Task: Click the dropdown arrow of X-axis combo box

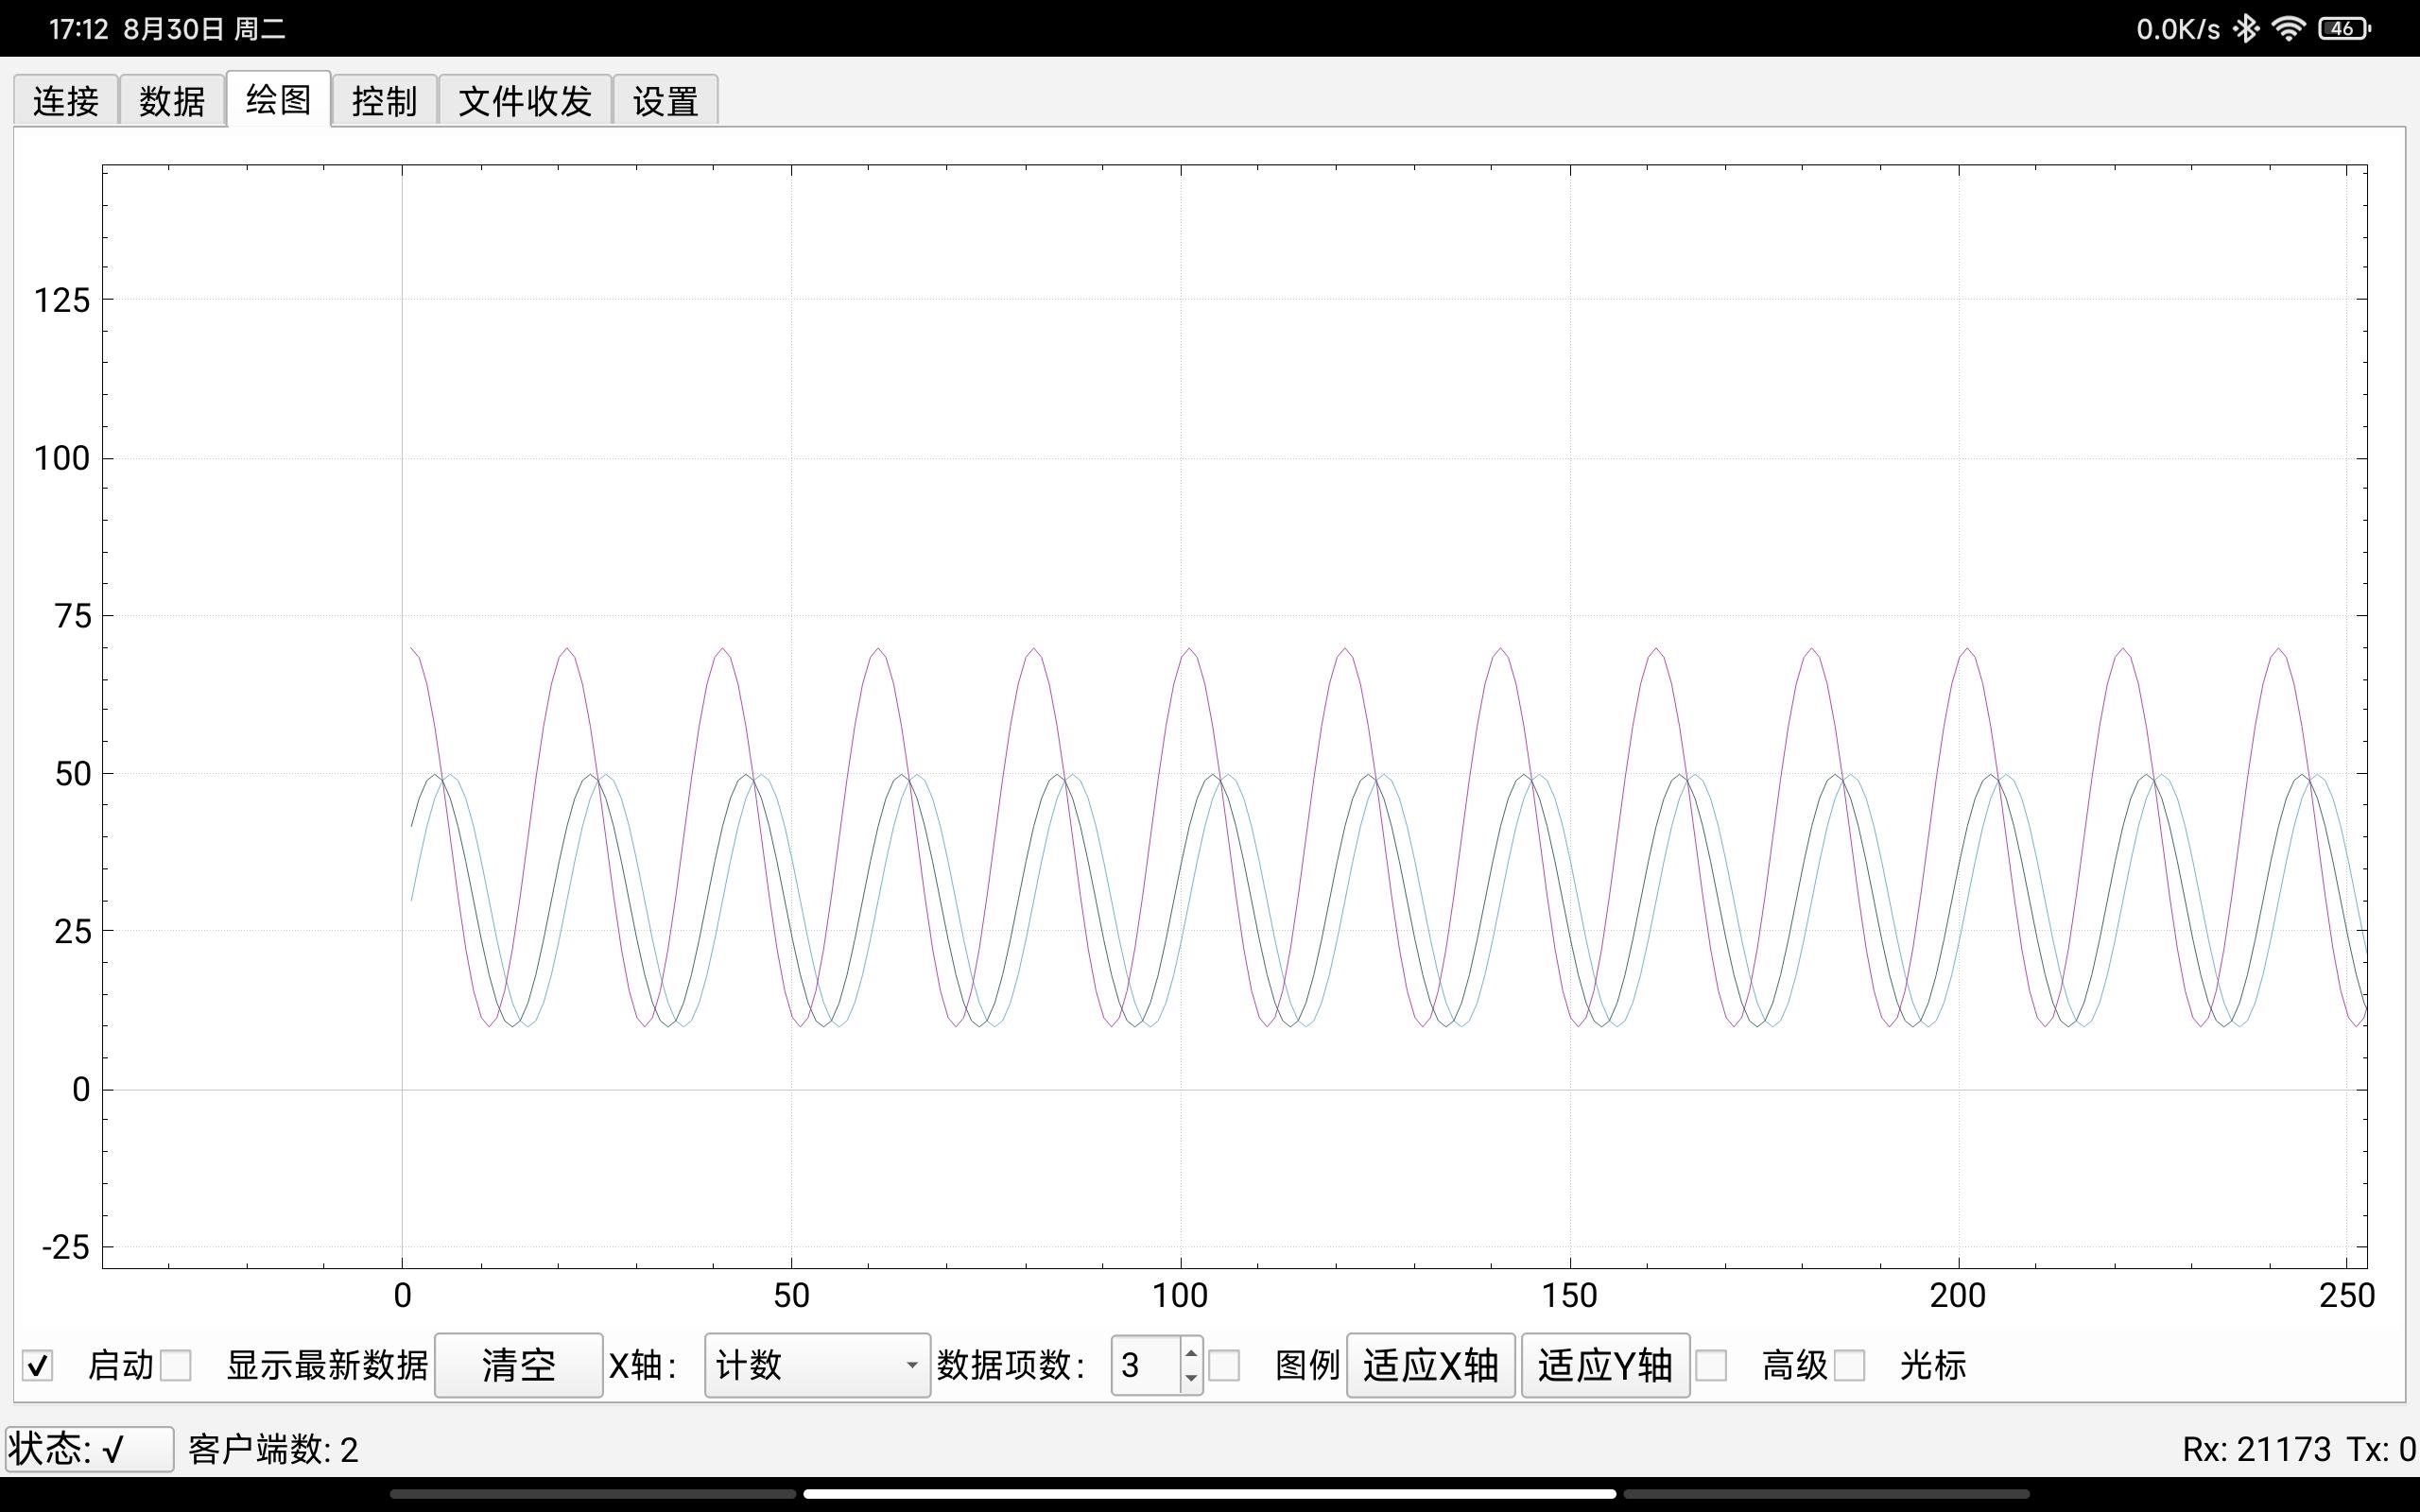Action: point(911,1365)
